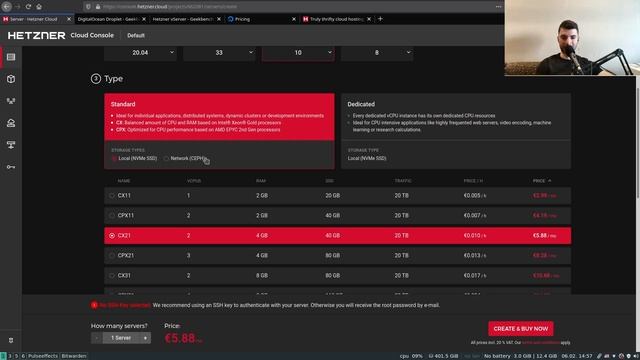Image resolution: width=640 pixels, height=360 pixels.
Task: Open the Firewalls icon in sidebar
Action: pos(11,145)
